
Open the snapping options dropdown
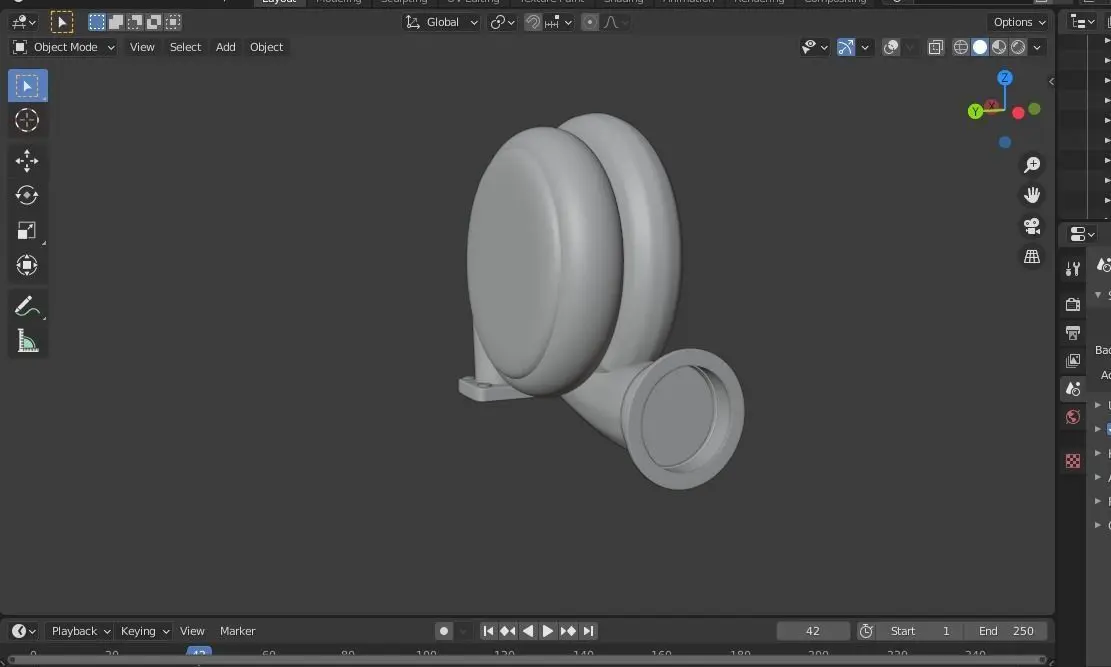(x=558, y=23)
